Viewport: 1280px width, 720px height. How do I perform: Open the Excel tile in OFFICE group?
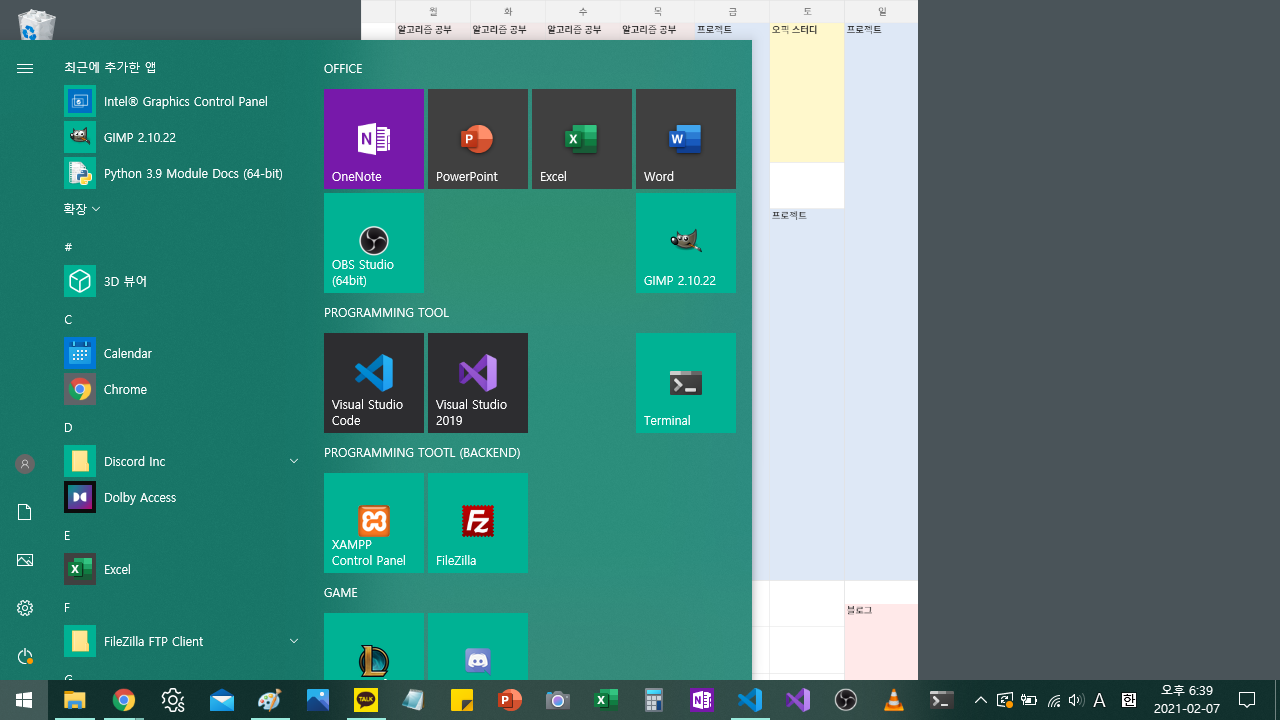click(x=582, y=139)
